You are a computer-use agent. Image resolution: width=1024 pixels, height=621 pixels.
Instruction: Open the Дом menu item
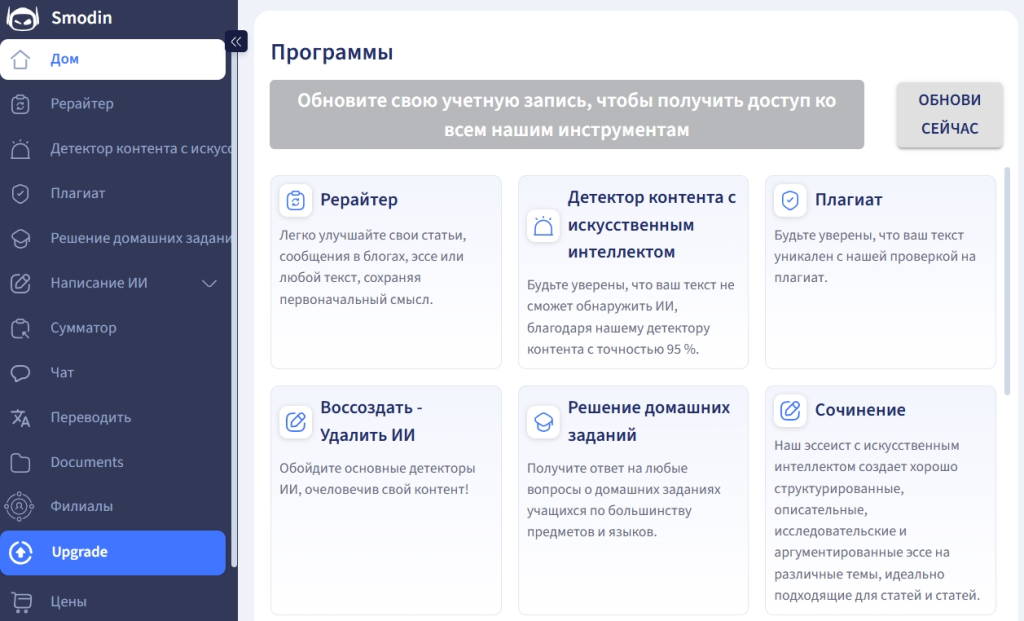point(113,59)
